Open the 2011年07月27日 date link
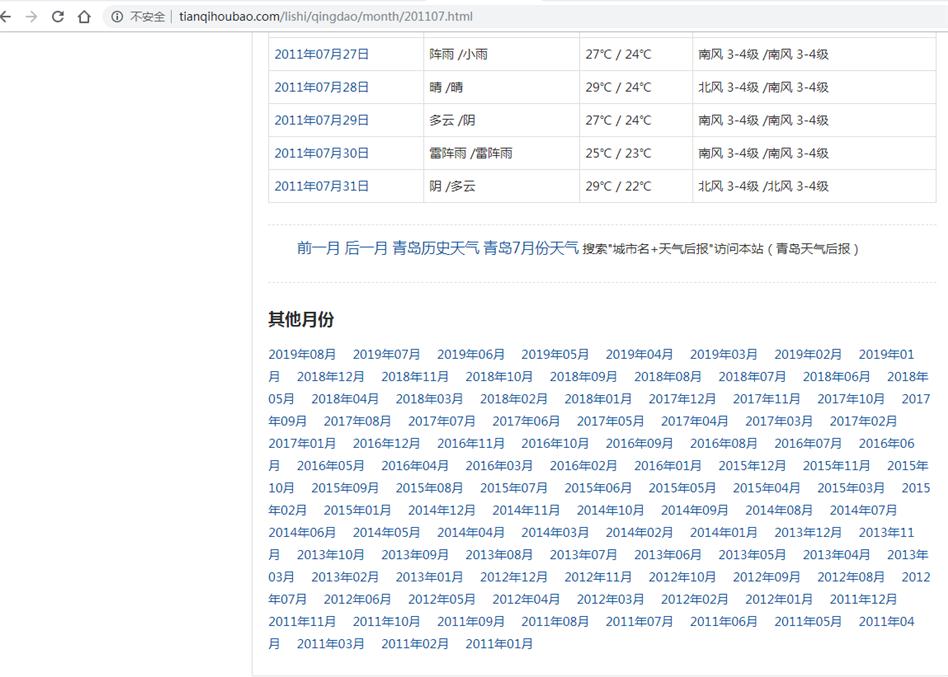The width and height of the screenshot is (948, 677). (x=322, y=54)
